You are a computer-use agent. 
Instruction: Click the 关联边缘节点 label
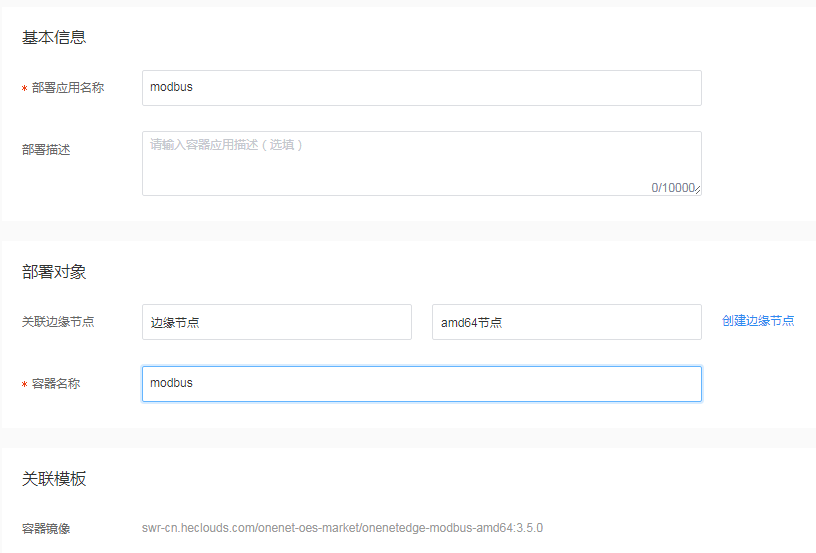58,322
